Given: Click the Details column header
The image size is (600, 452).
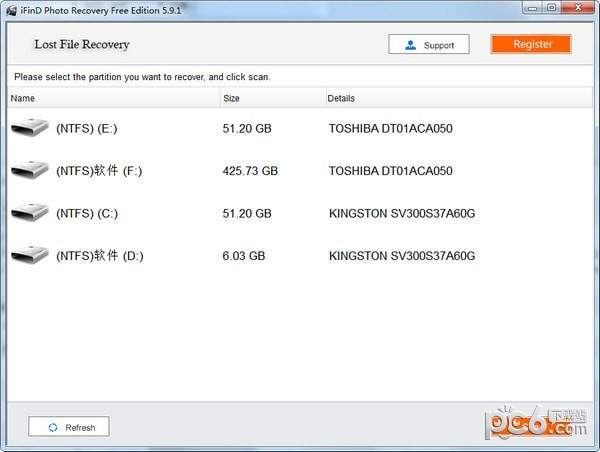Looking at the screenshot, I should pyautogui.click(x=341, y=98).
